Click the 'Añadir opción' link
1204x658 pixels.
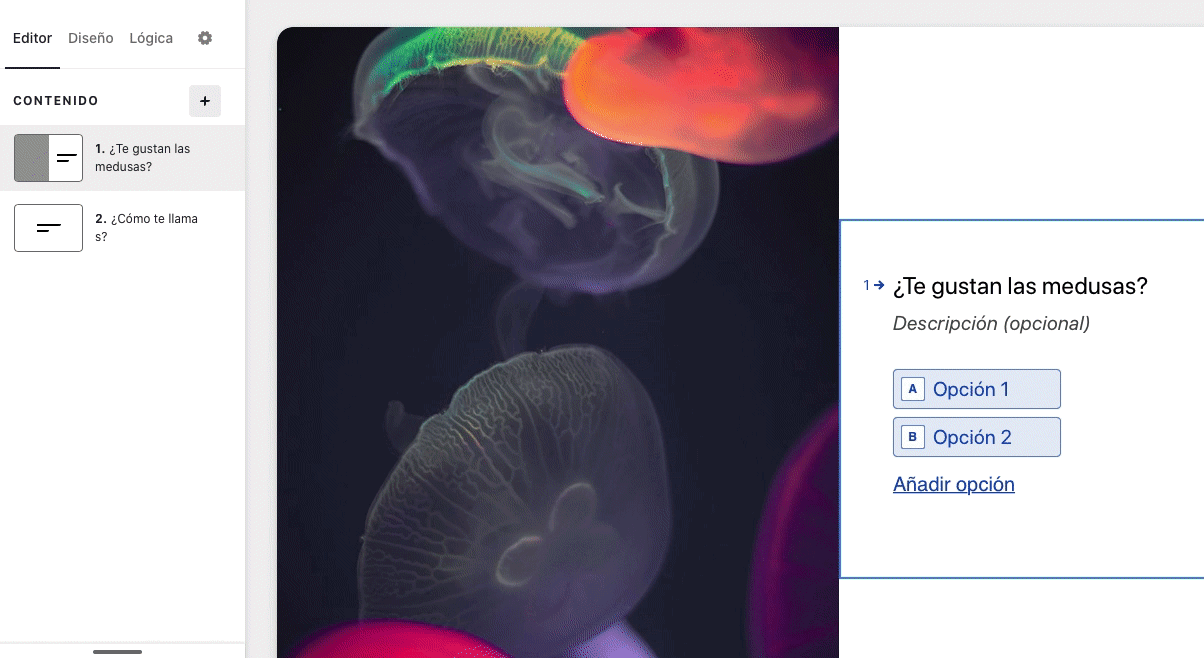pos(954,484)
